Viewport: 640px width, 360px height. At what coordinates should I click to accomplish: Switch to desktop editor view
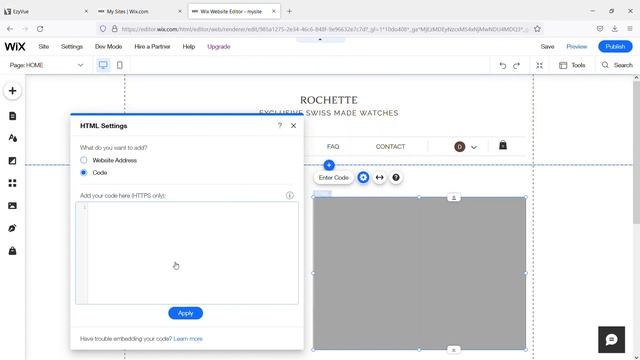pos(103,65)
